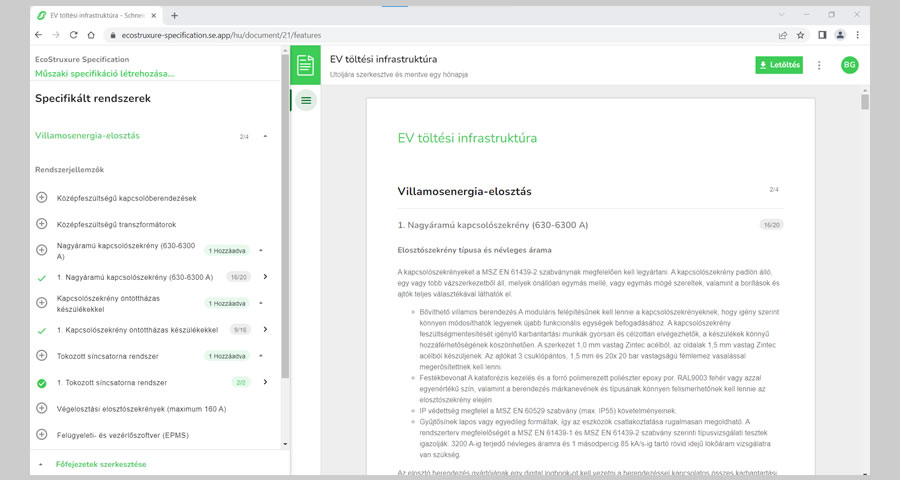Collapse Kapcsolószekrény öntöttházas készülékekkel added list
The width and height of the screenshot is (900, 480).
point(261,303)
